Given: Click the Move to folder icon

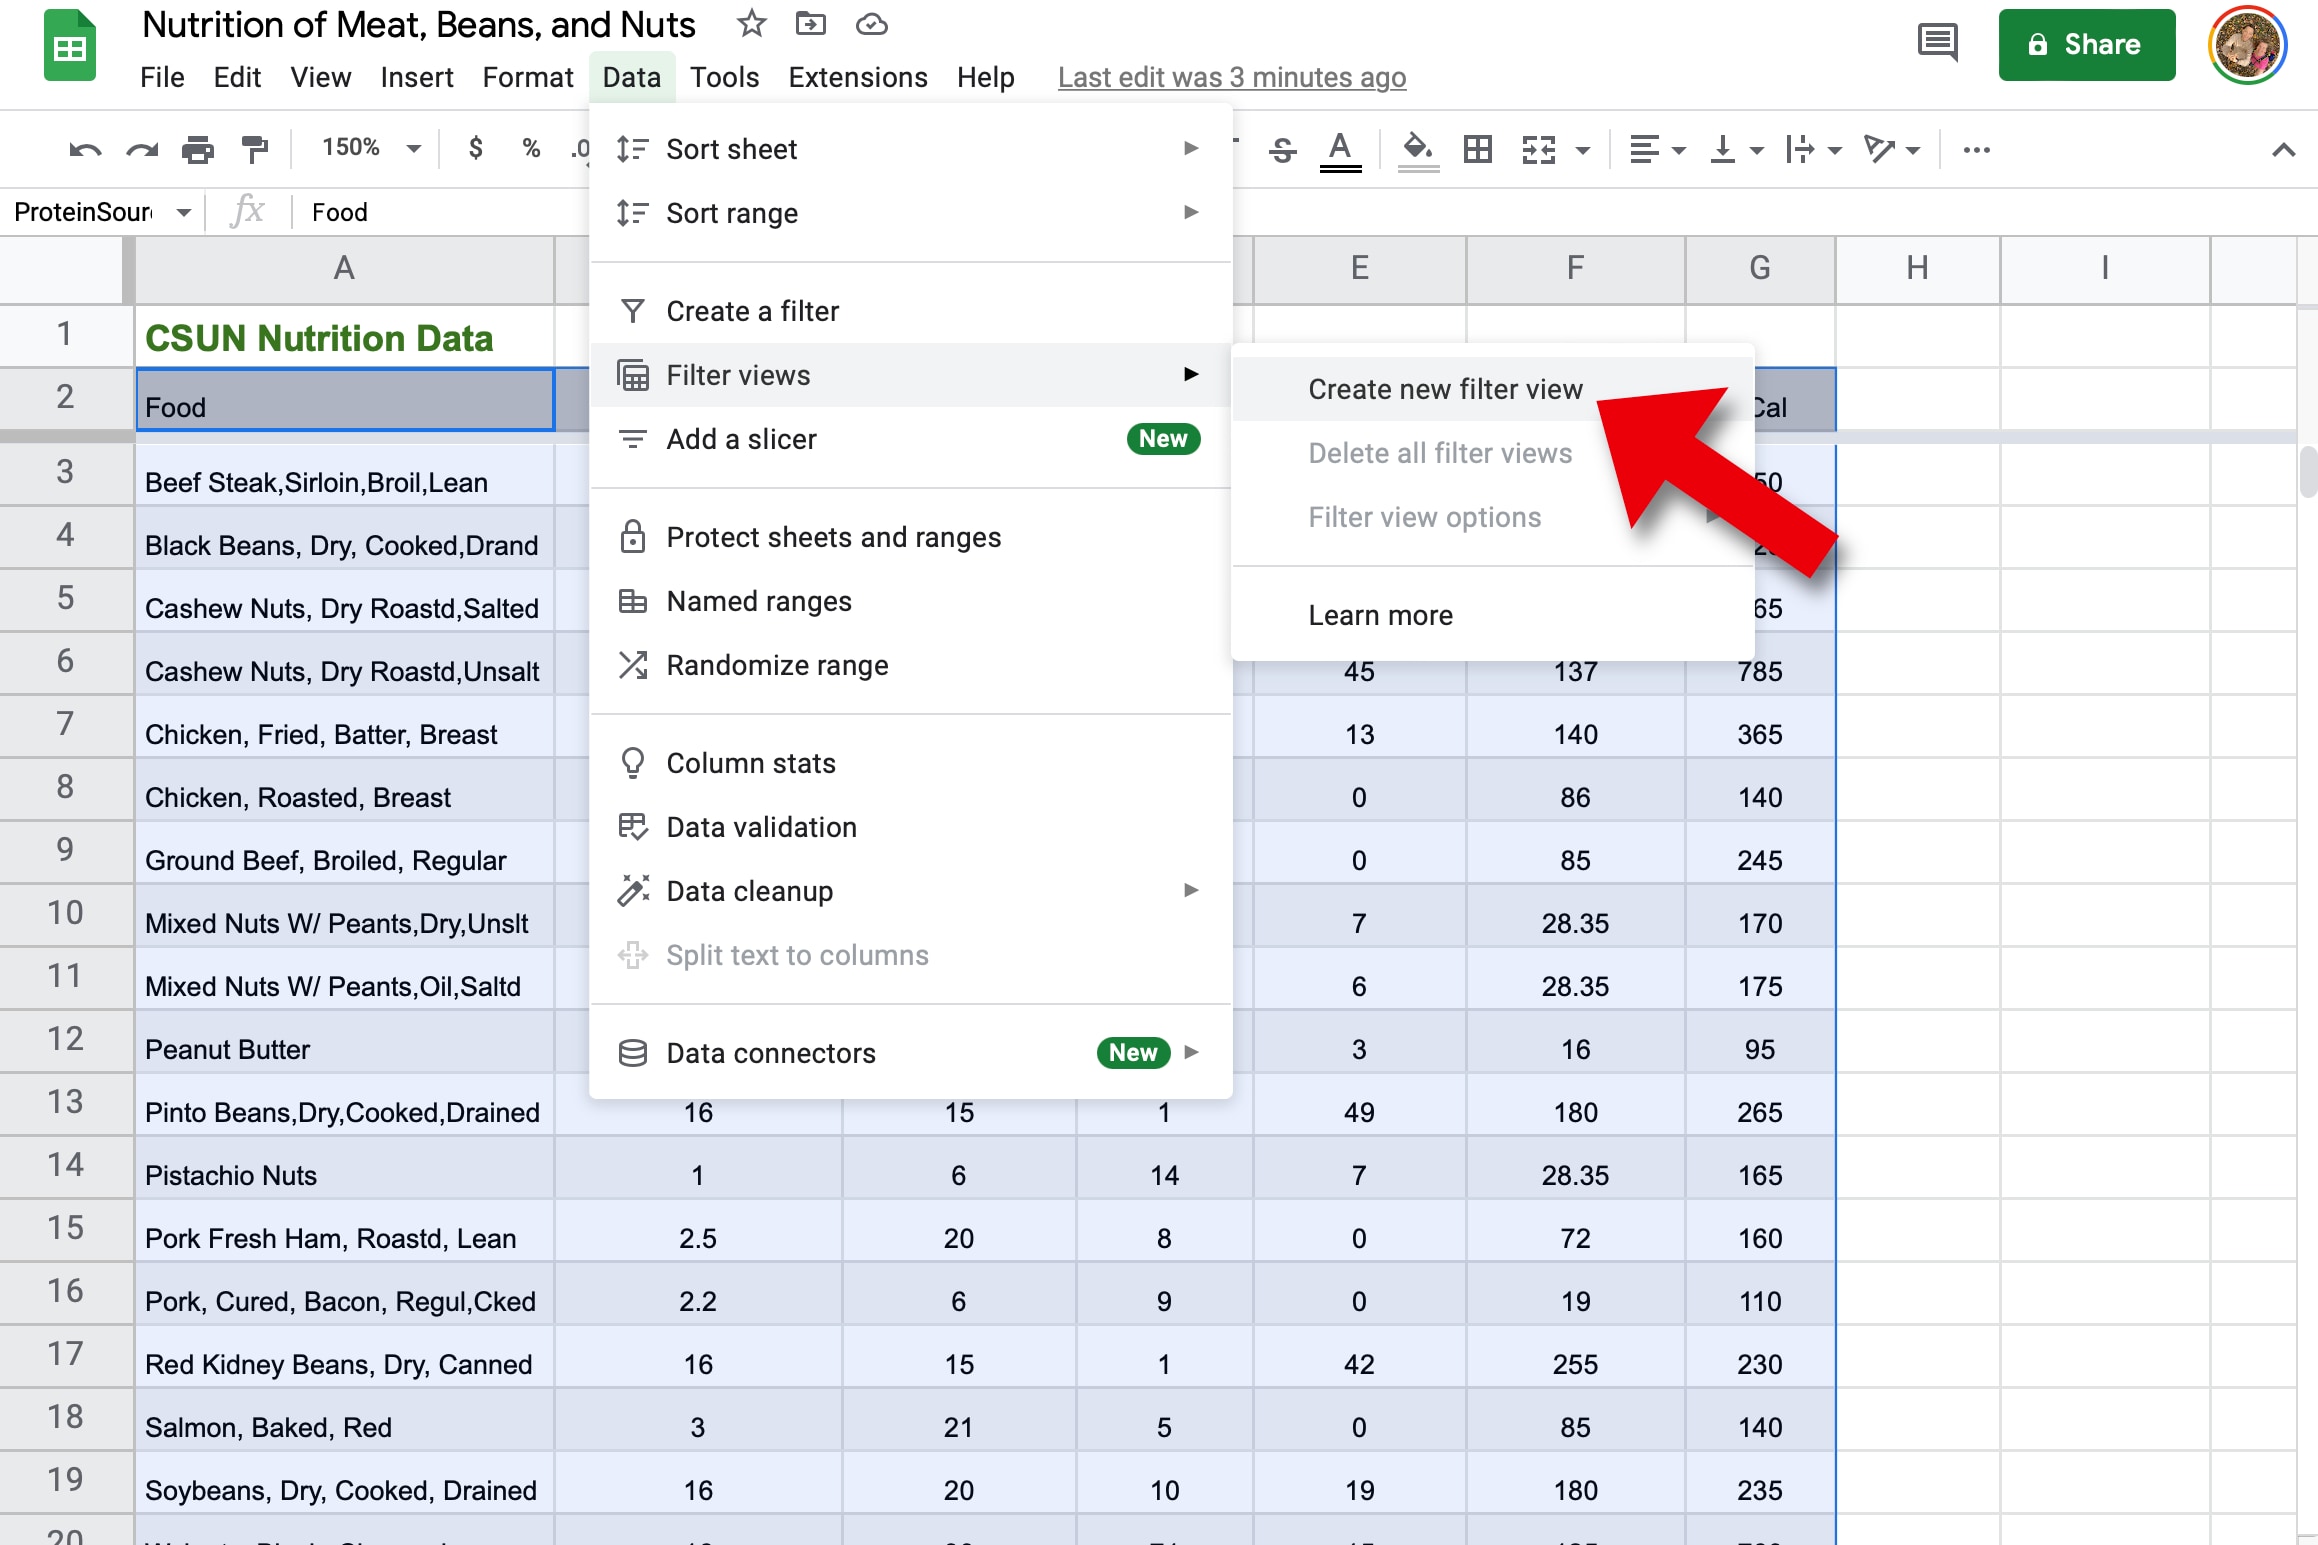Looking at the screenshot, I should click(x=811, y=24).
